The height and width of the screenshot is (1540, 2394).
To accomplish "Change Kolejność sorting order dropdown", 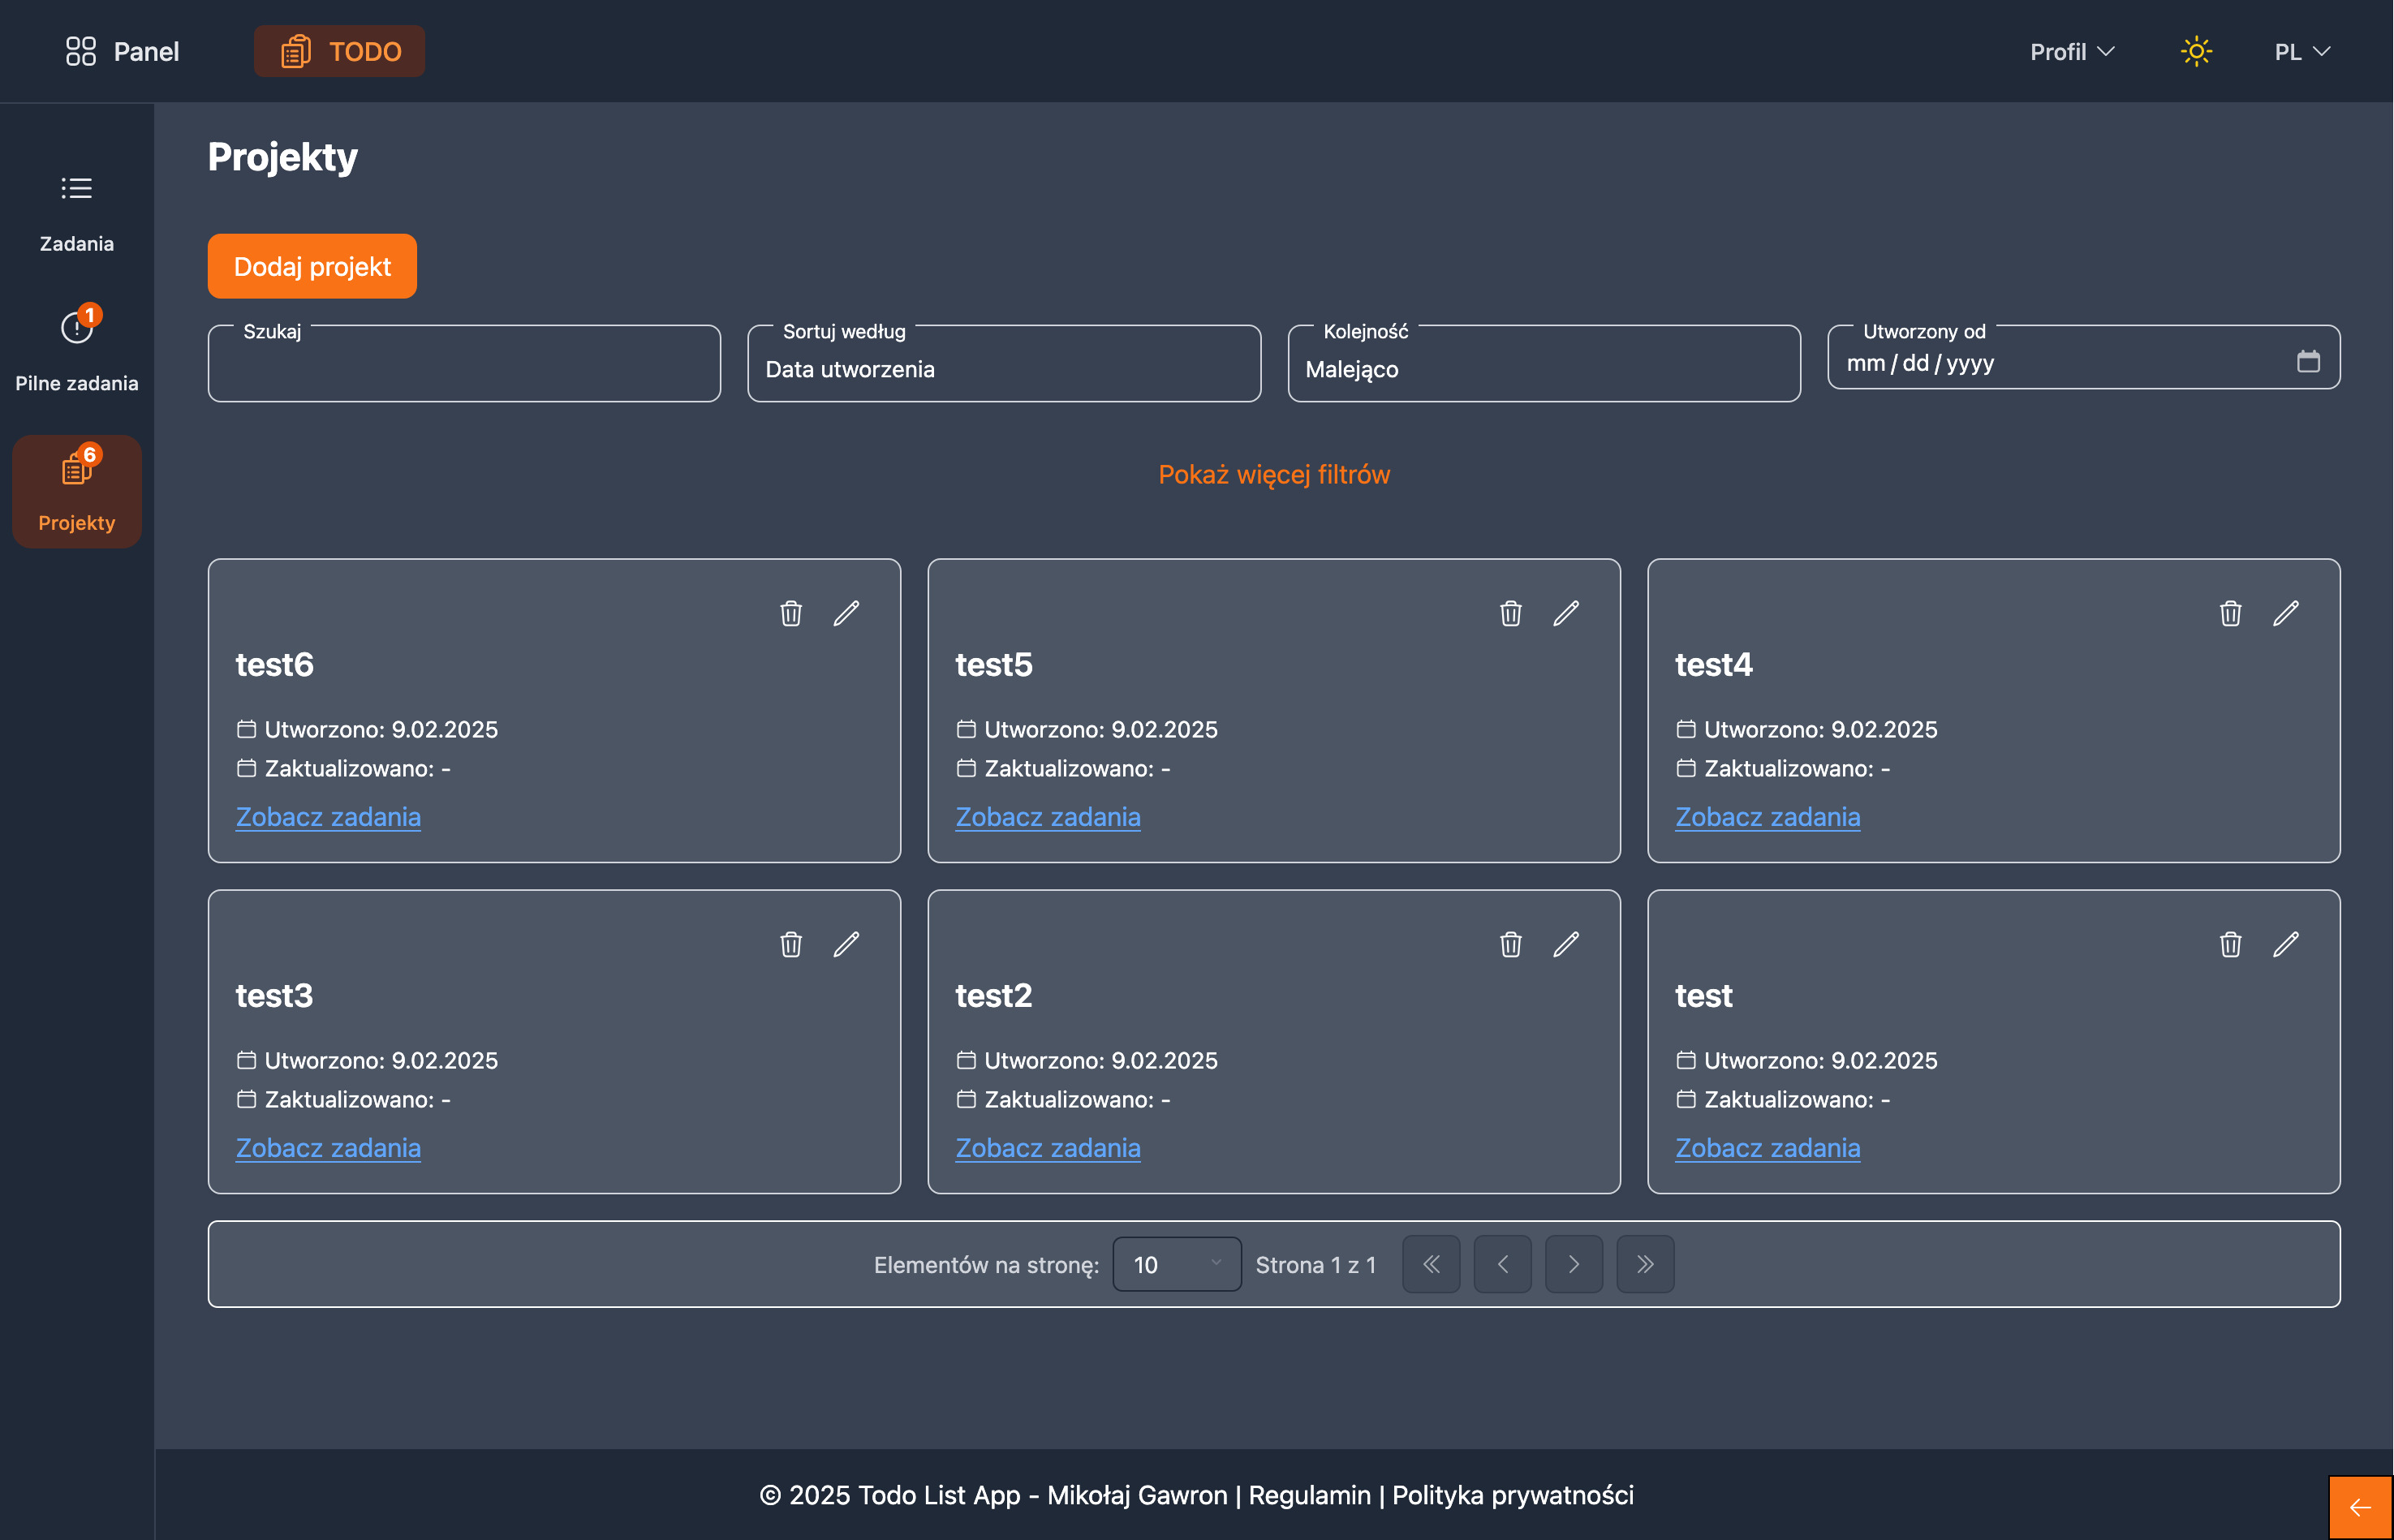I will [x=1543, y=368].
